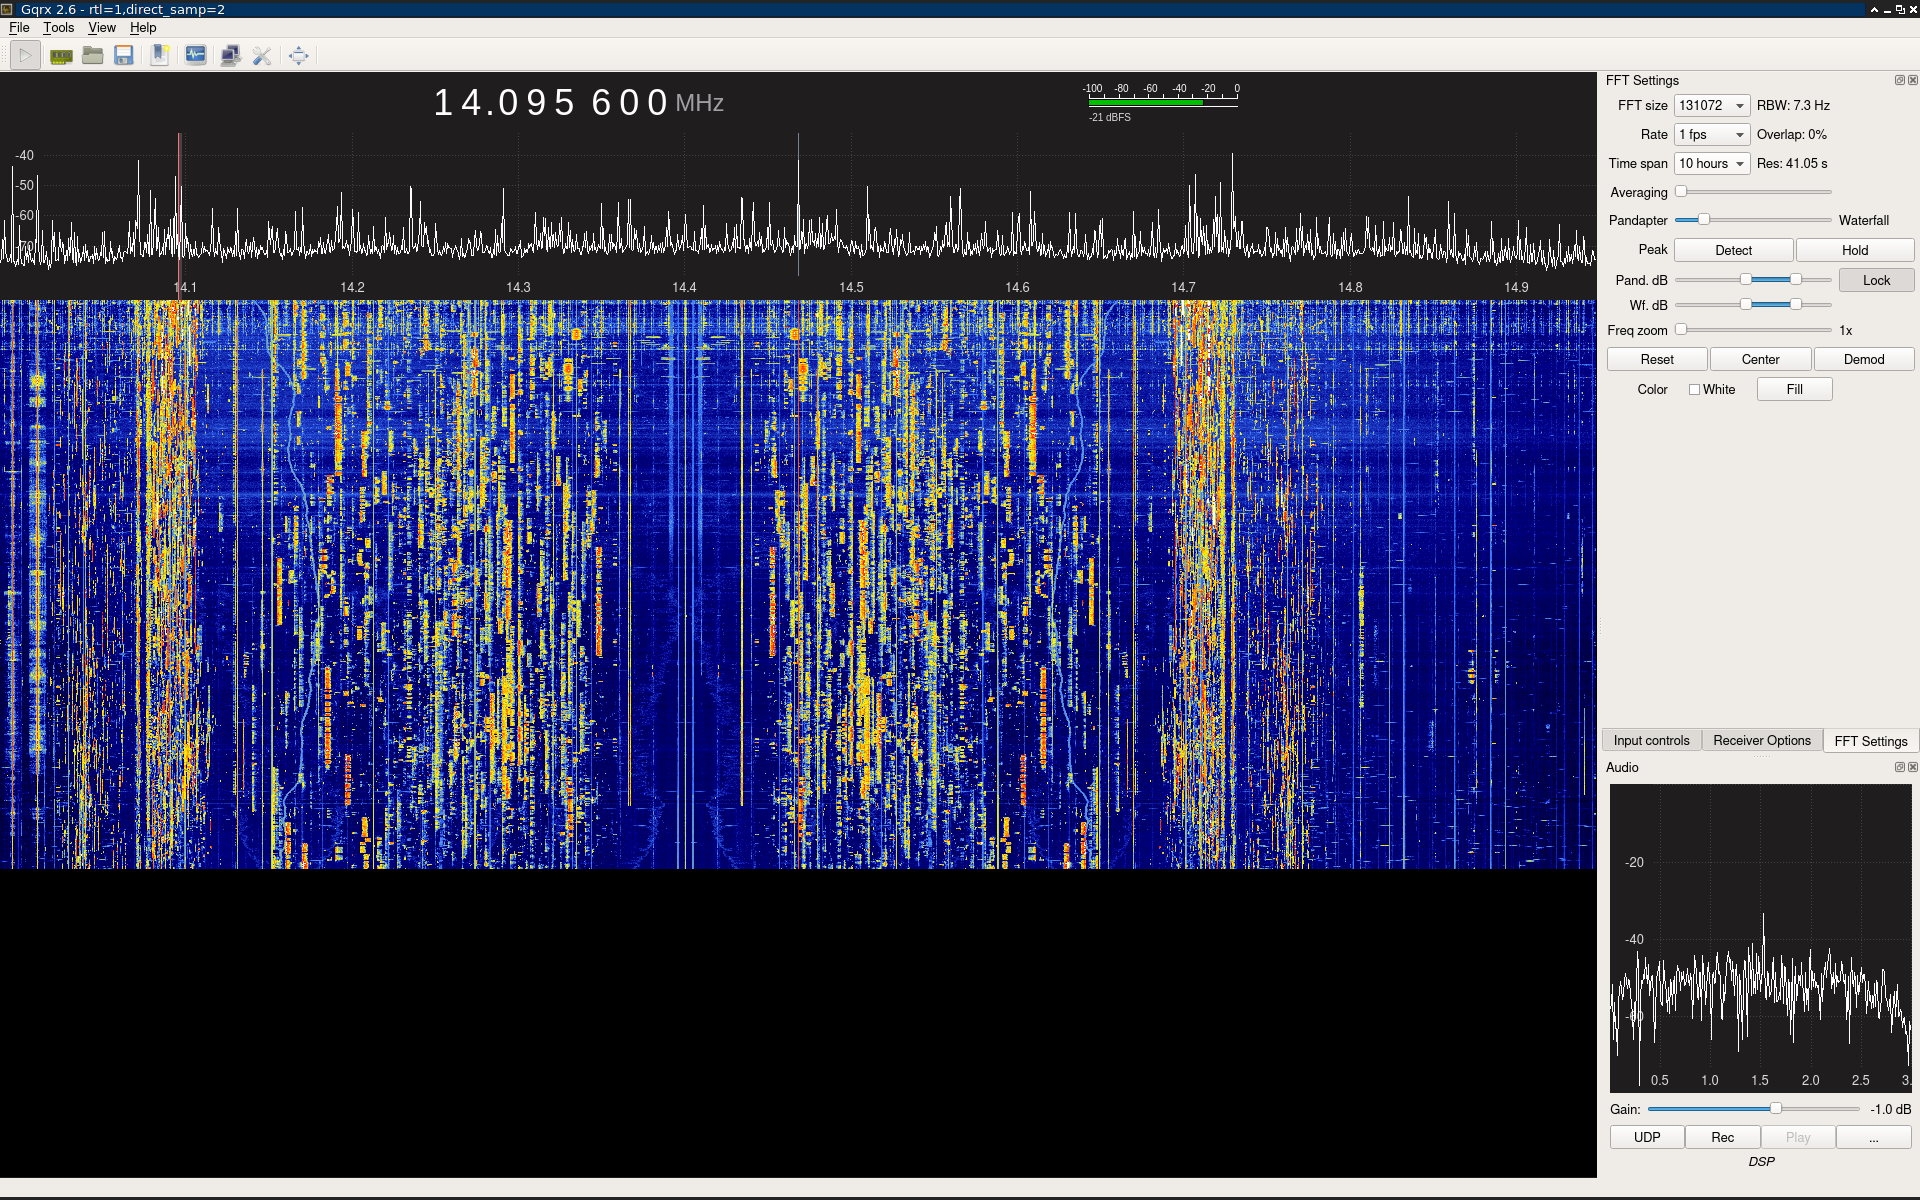Open the AFSK1200 decoder monitor icon
This screenshot has width=1920, height=1200.
pyautogui.click(x=196, y=56)
